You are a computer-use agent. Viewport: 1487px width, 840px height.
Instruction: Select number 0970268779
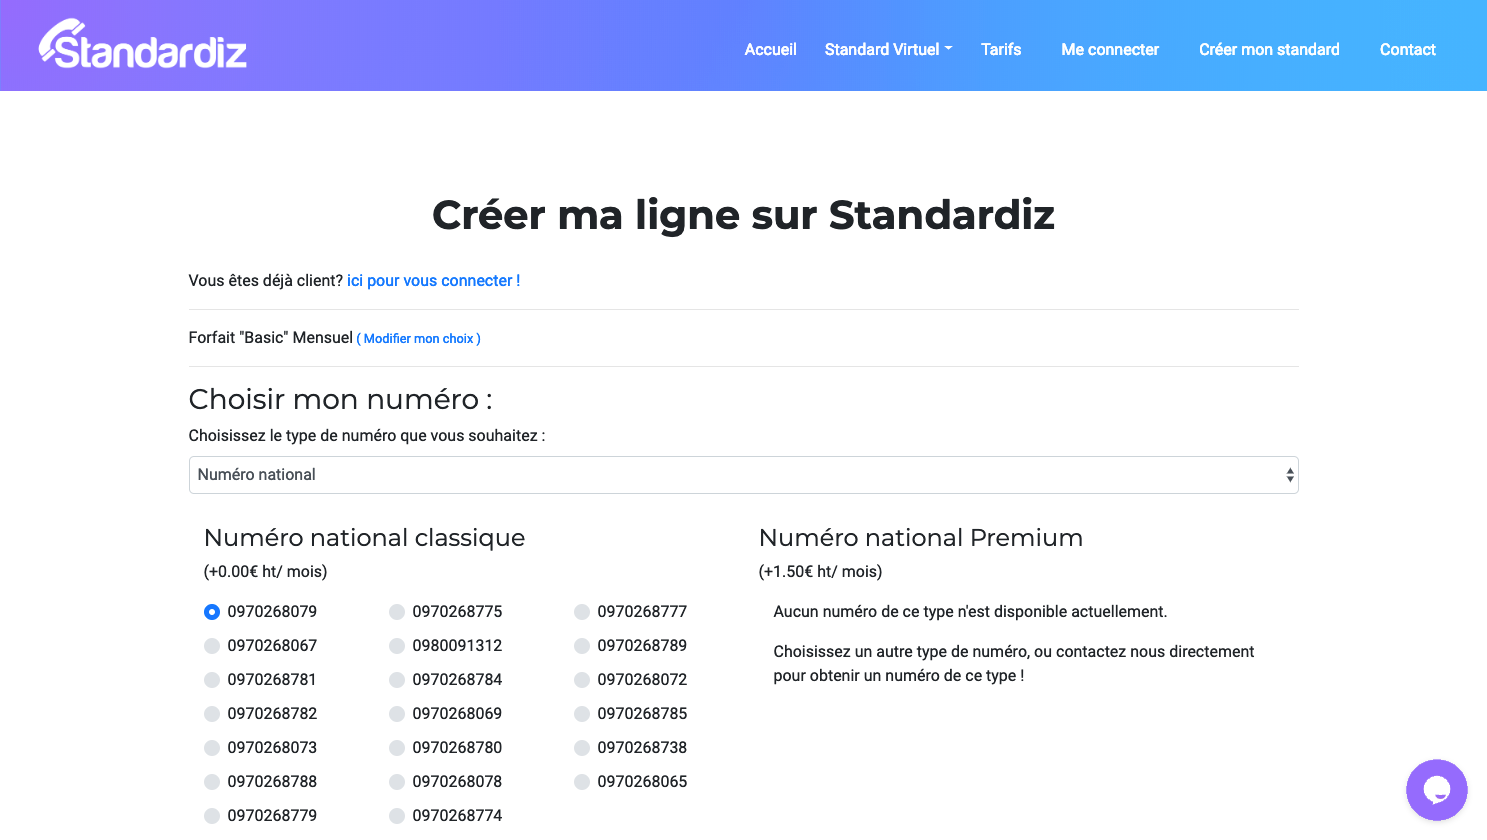(212, 816)
